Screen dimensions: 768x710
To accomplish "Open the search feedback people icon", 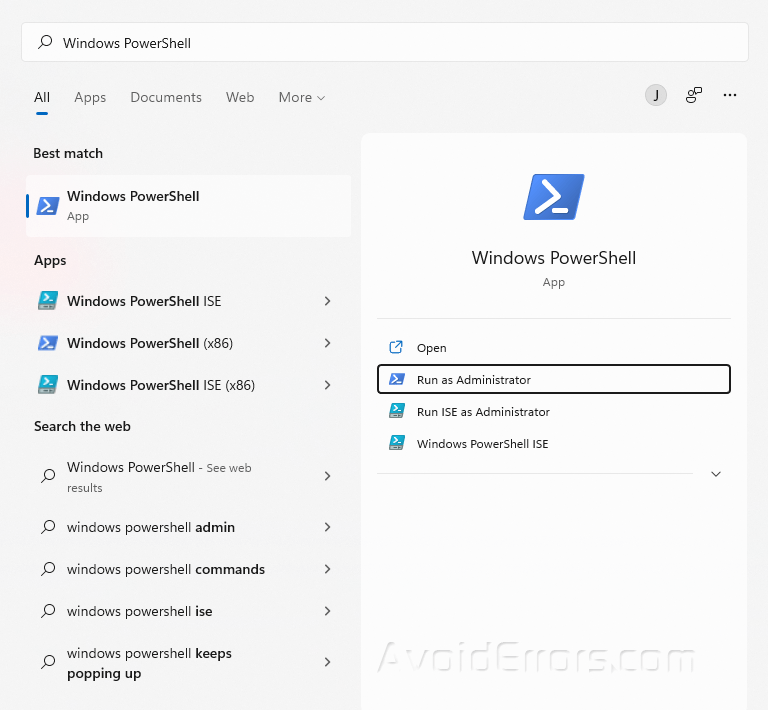I will coord(694,95).
